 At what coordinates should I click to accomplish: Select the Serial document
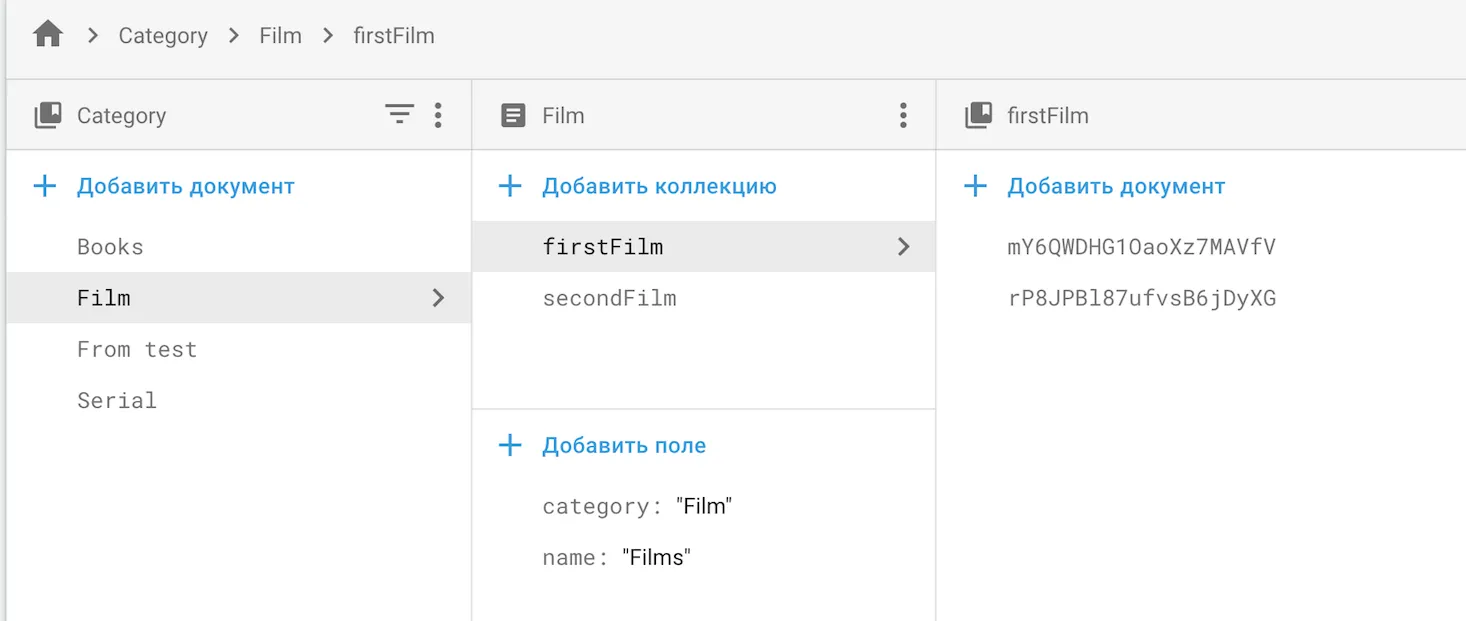pos(117,400)
